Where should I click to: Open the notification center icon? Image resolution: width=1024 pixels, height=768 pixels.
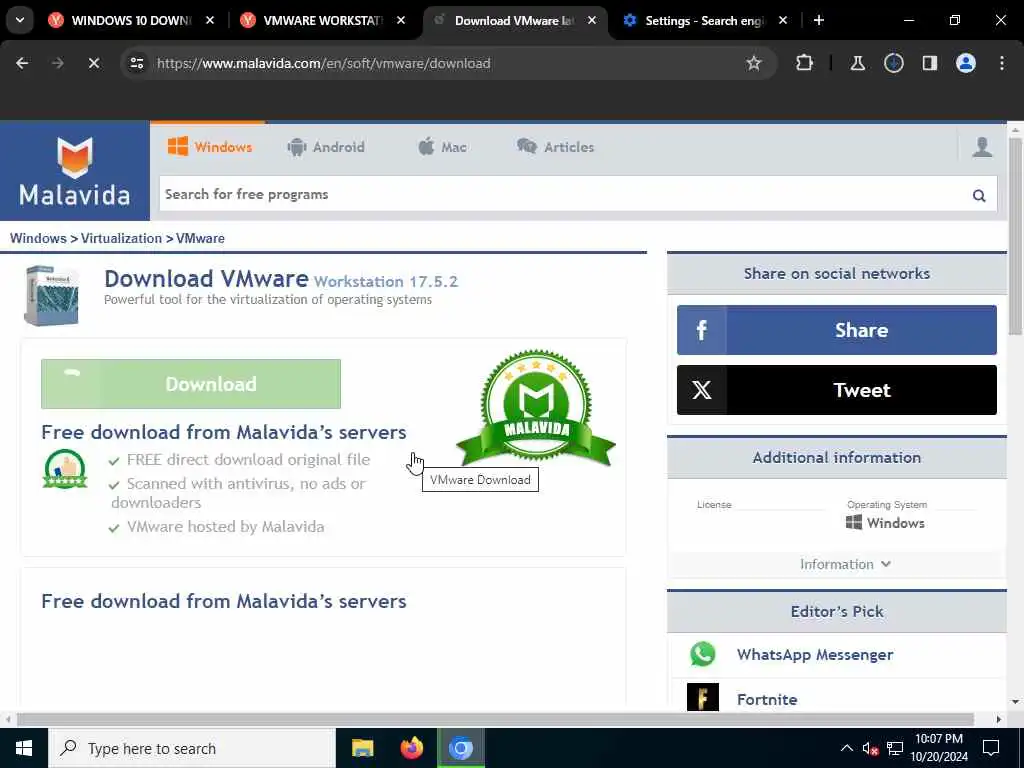point(991,748)
